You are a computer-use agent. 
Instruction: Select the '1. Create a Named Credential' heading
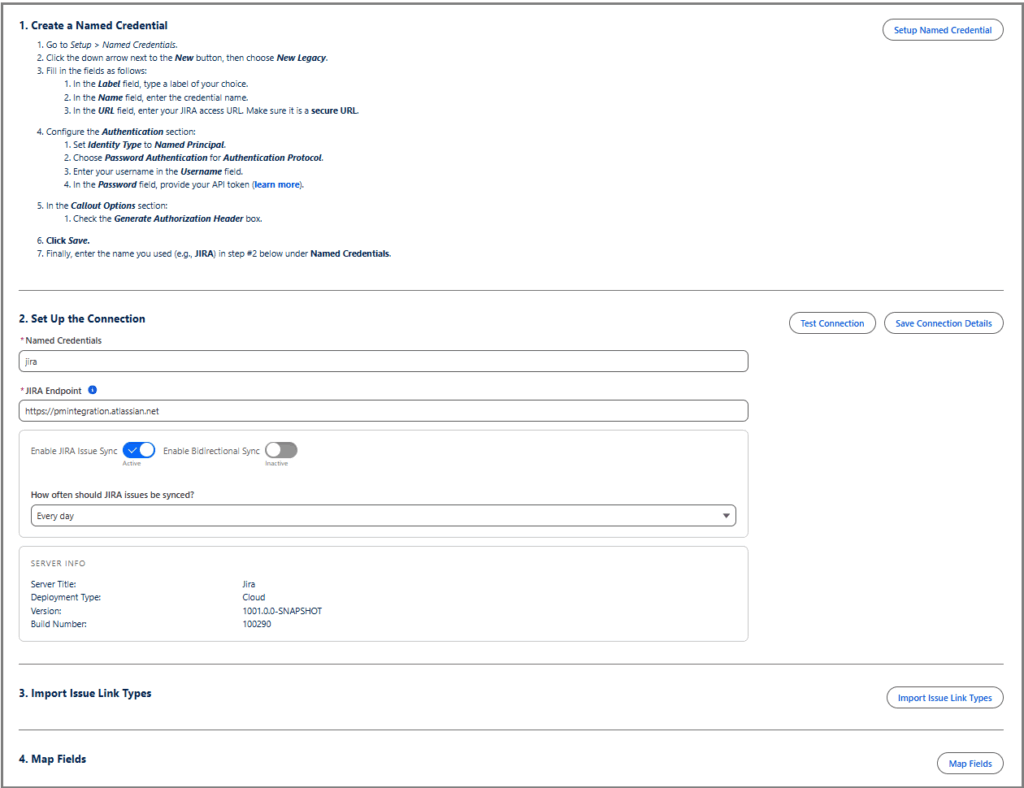[x=93, y=25]
